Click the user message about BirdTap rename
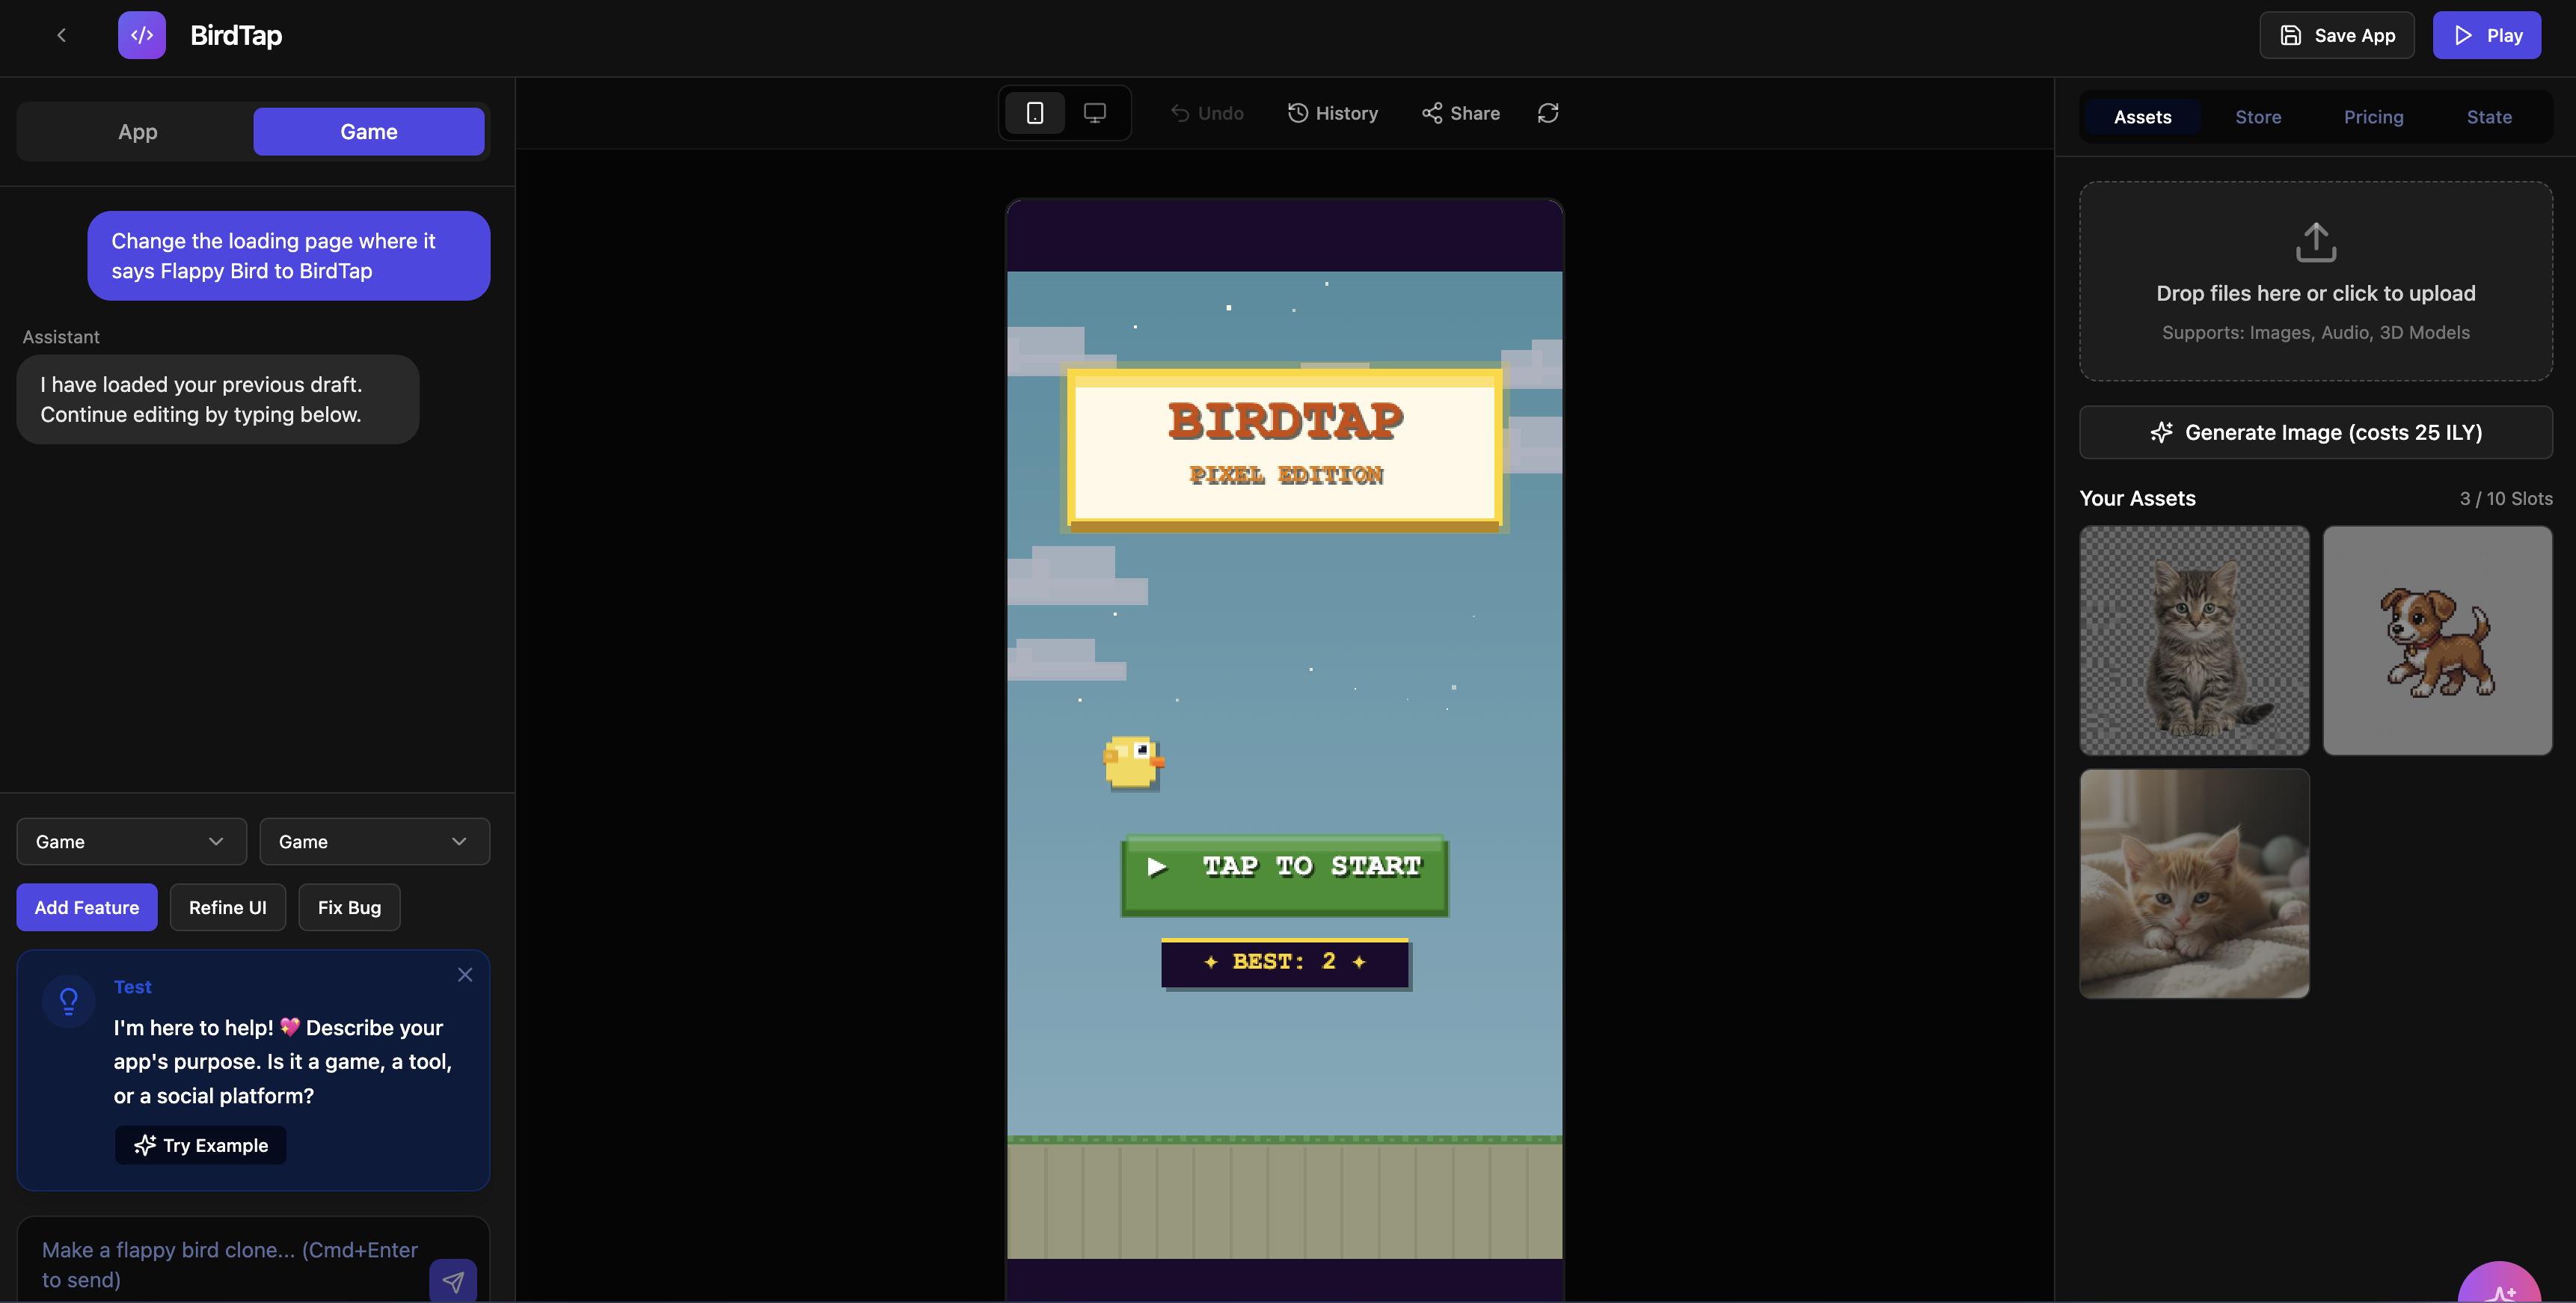Screen dimensions: 2576x1303 tap(289, 256)
